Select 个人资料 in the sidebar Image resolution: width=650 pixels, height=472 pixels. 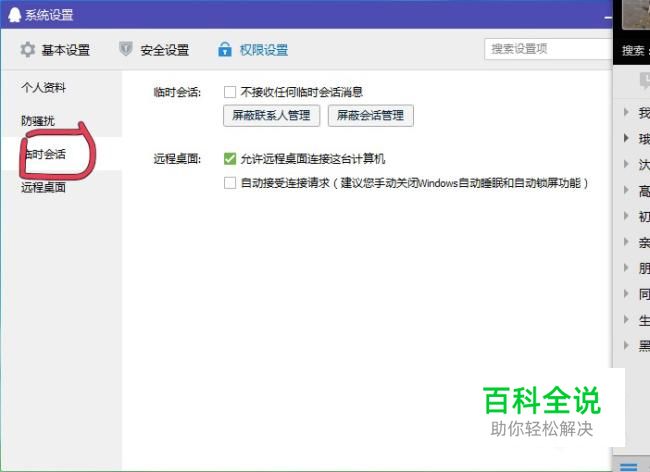(43, 87)
